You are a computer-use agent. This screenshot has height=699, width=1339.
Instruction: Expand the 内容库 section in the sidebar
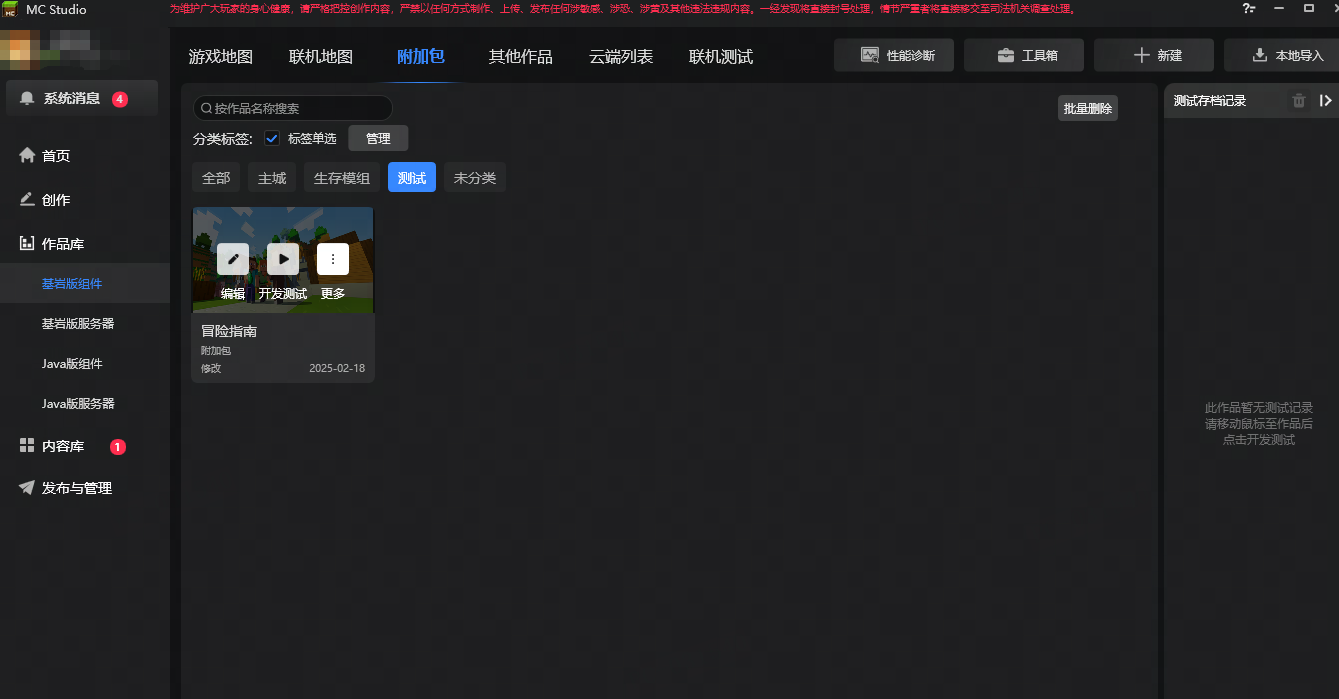pyautogui.click(x=62, y=446)
